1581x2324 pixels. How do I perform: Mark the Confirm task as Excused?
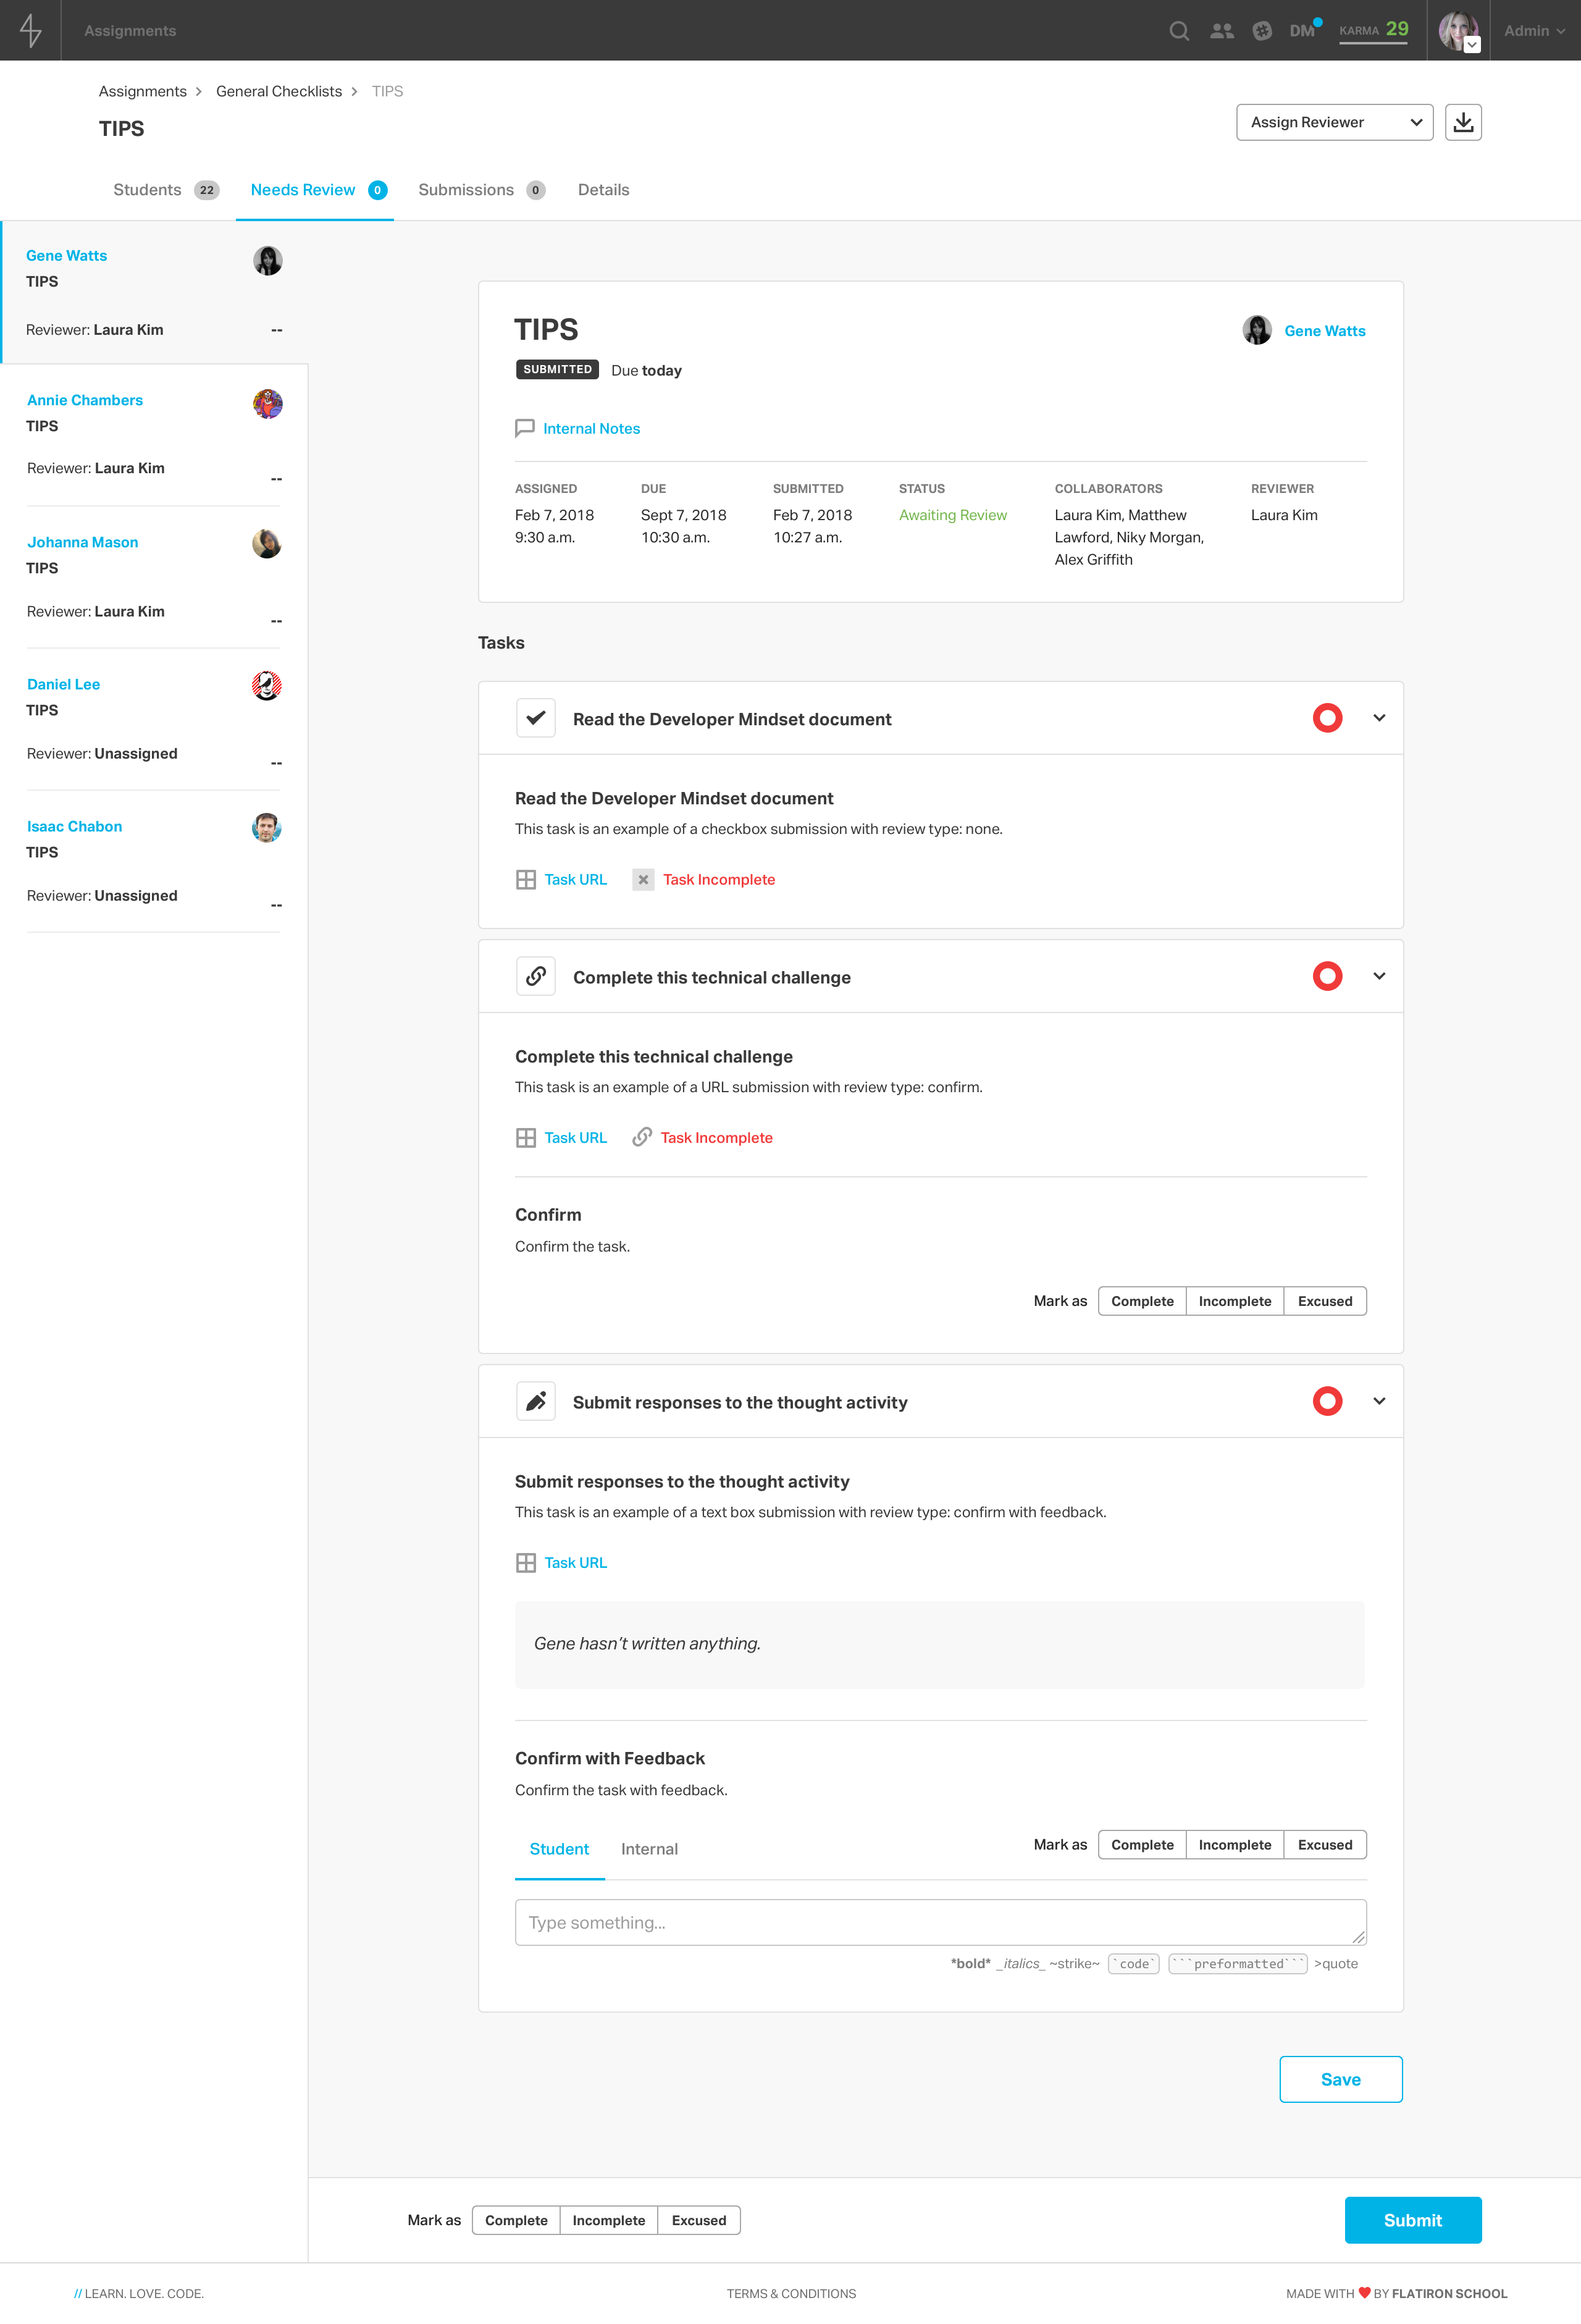tap(1324, 1300)
